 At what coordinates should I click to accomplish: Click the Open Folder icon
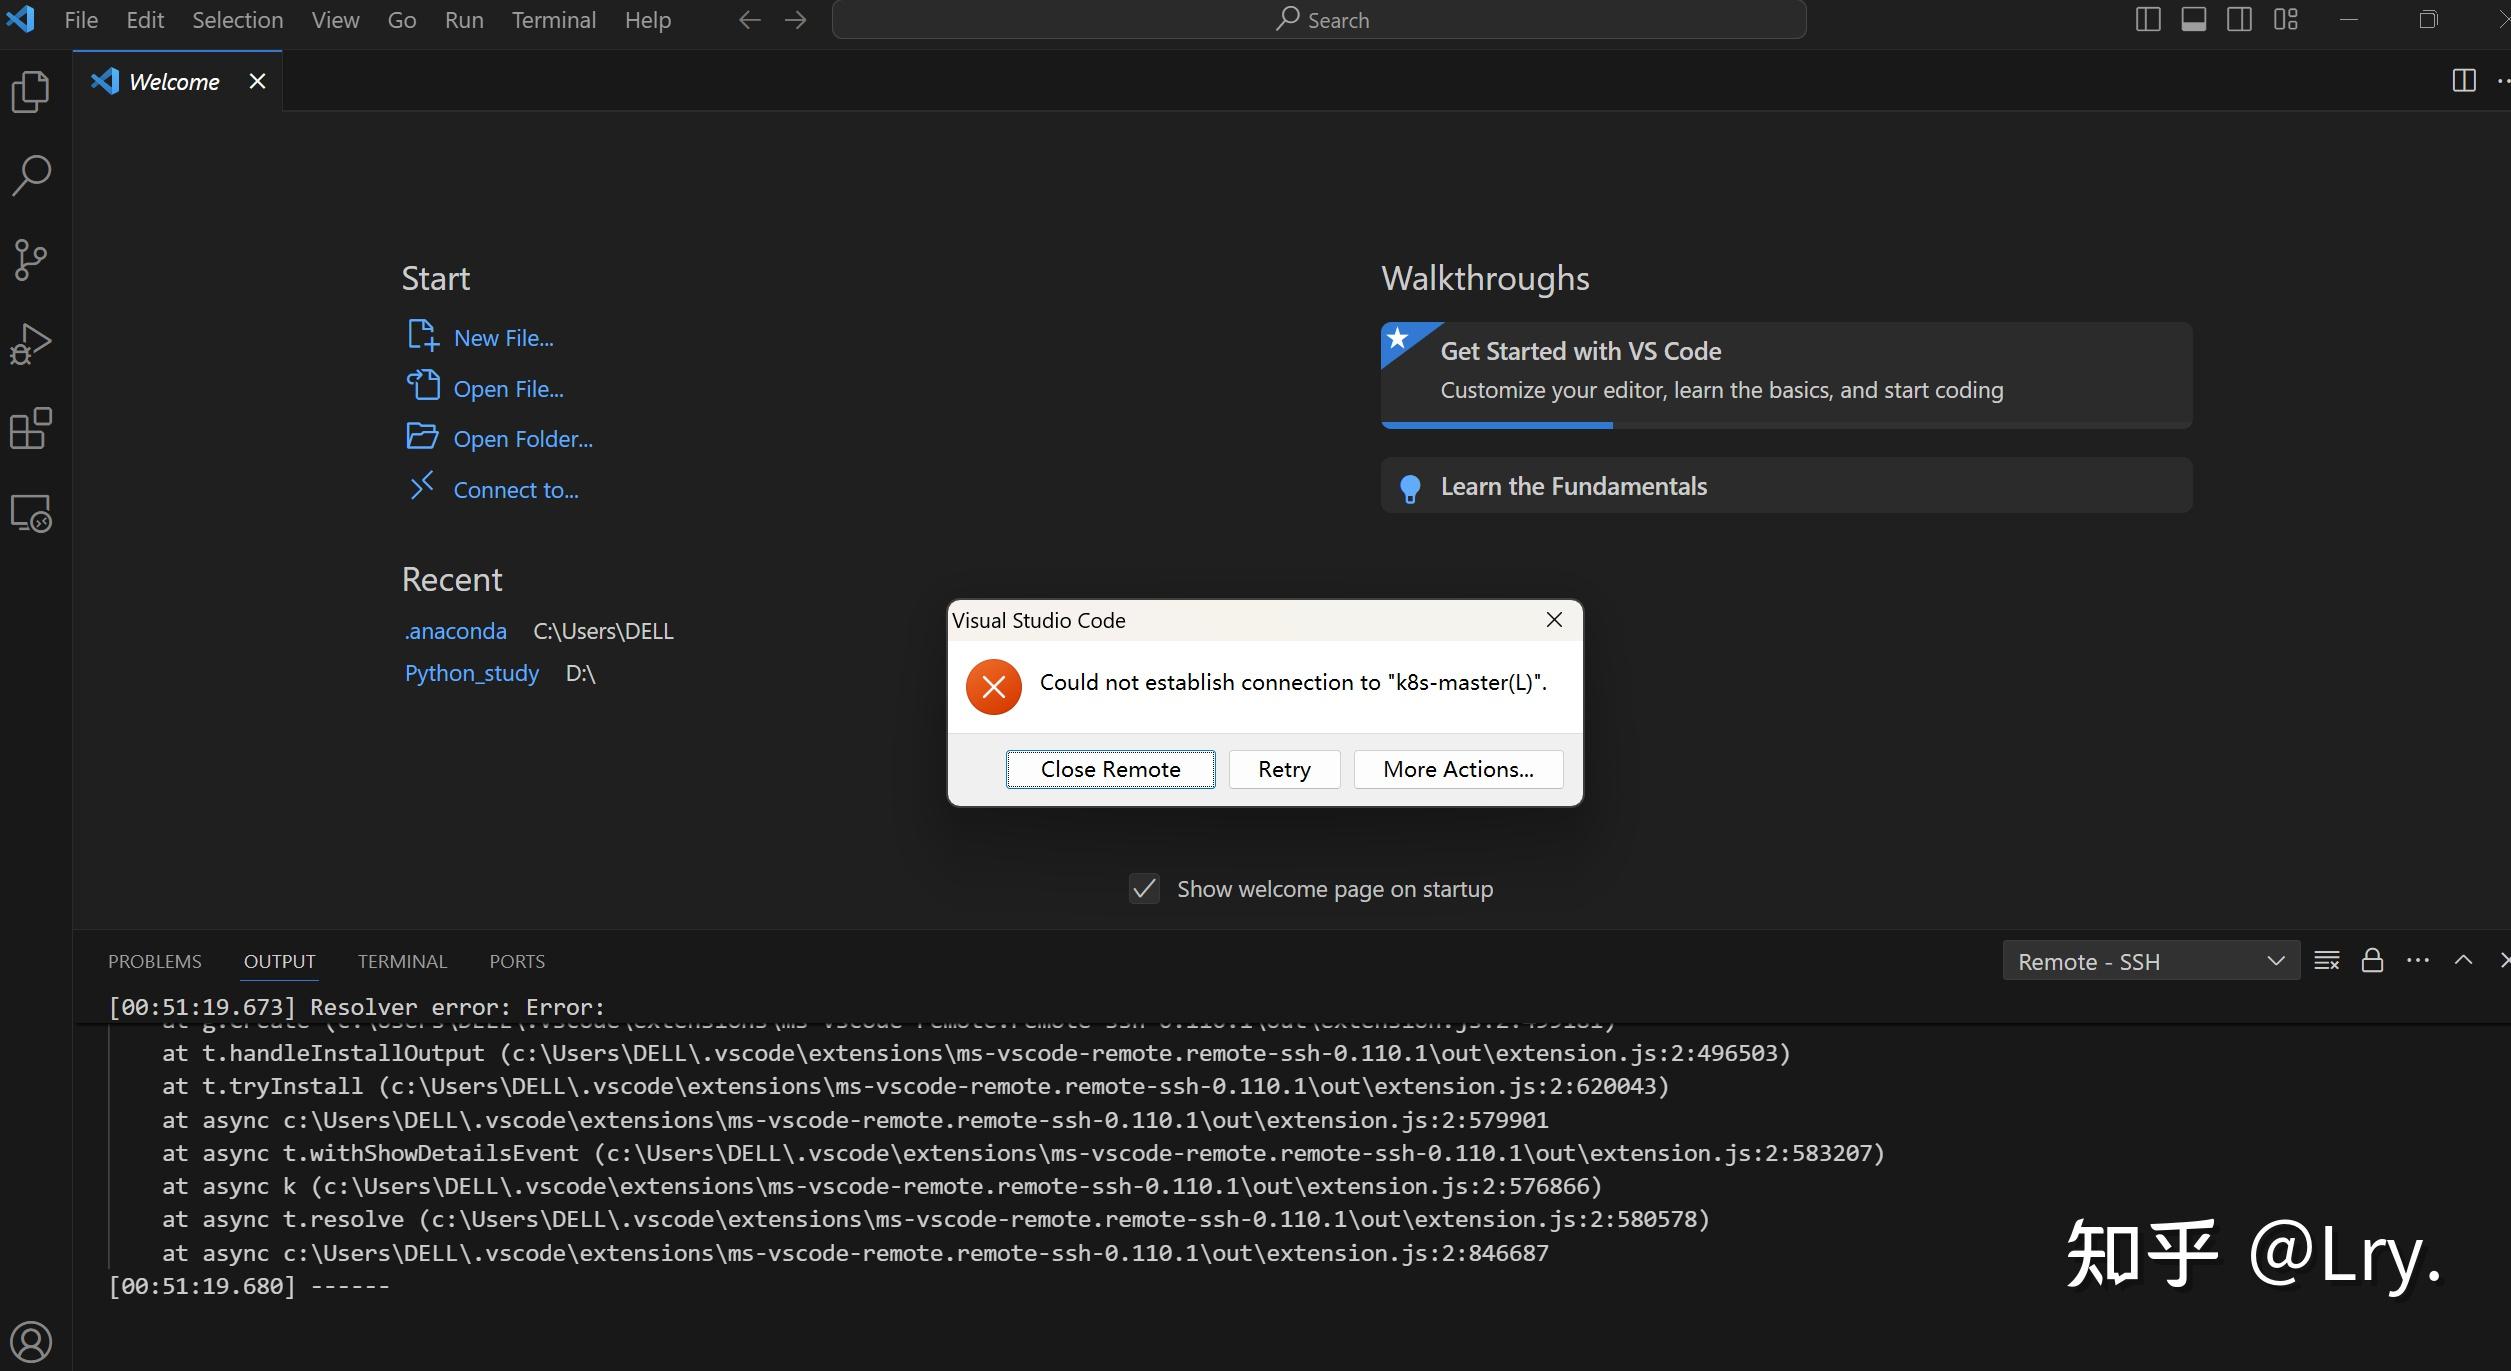tap(422, 437)
